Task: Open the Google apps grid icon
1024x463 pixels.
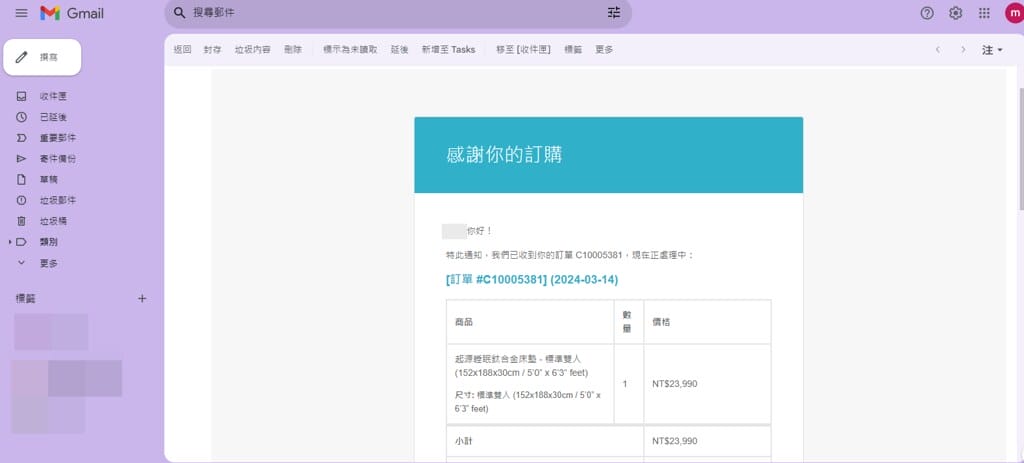Action: point(984,13)
